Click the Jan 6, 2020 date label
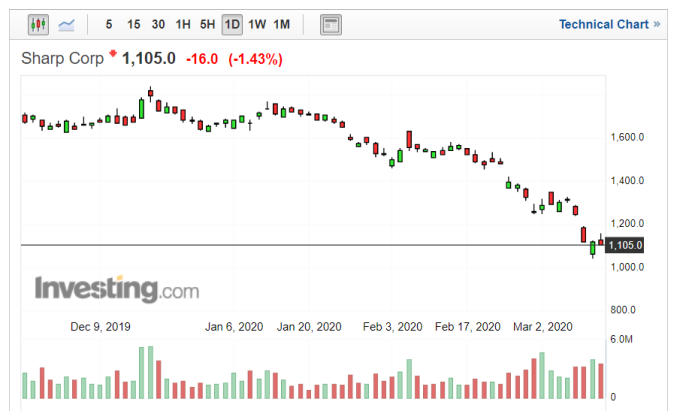 [234, 327]
